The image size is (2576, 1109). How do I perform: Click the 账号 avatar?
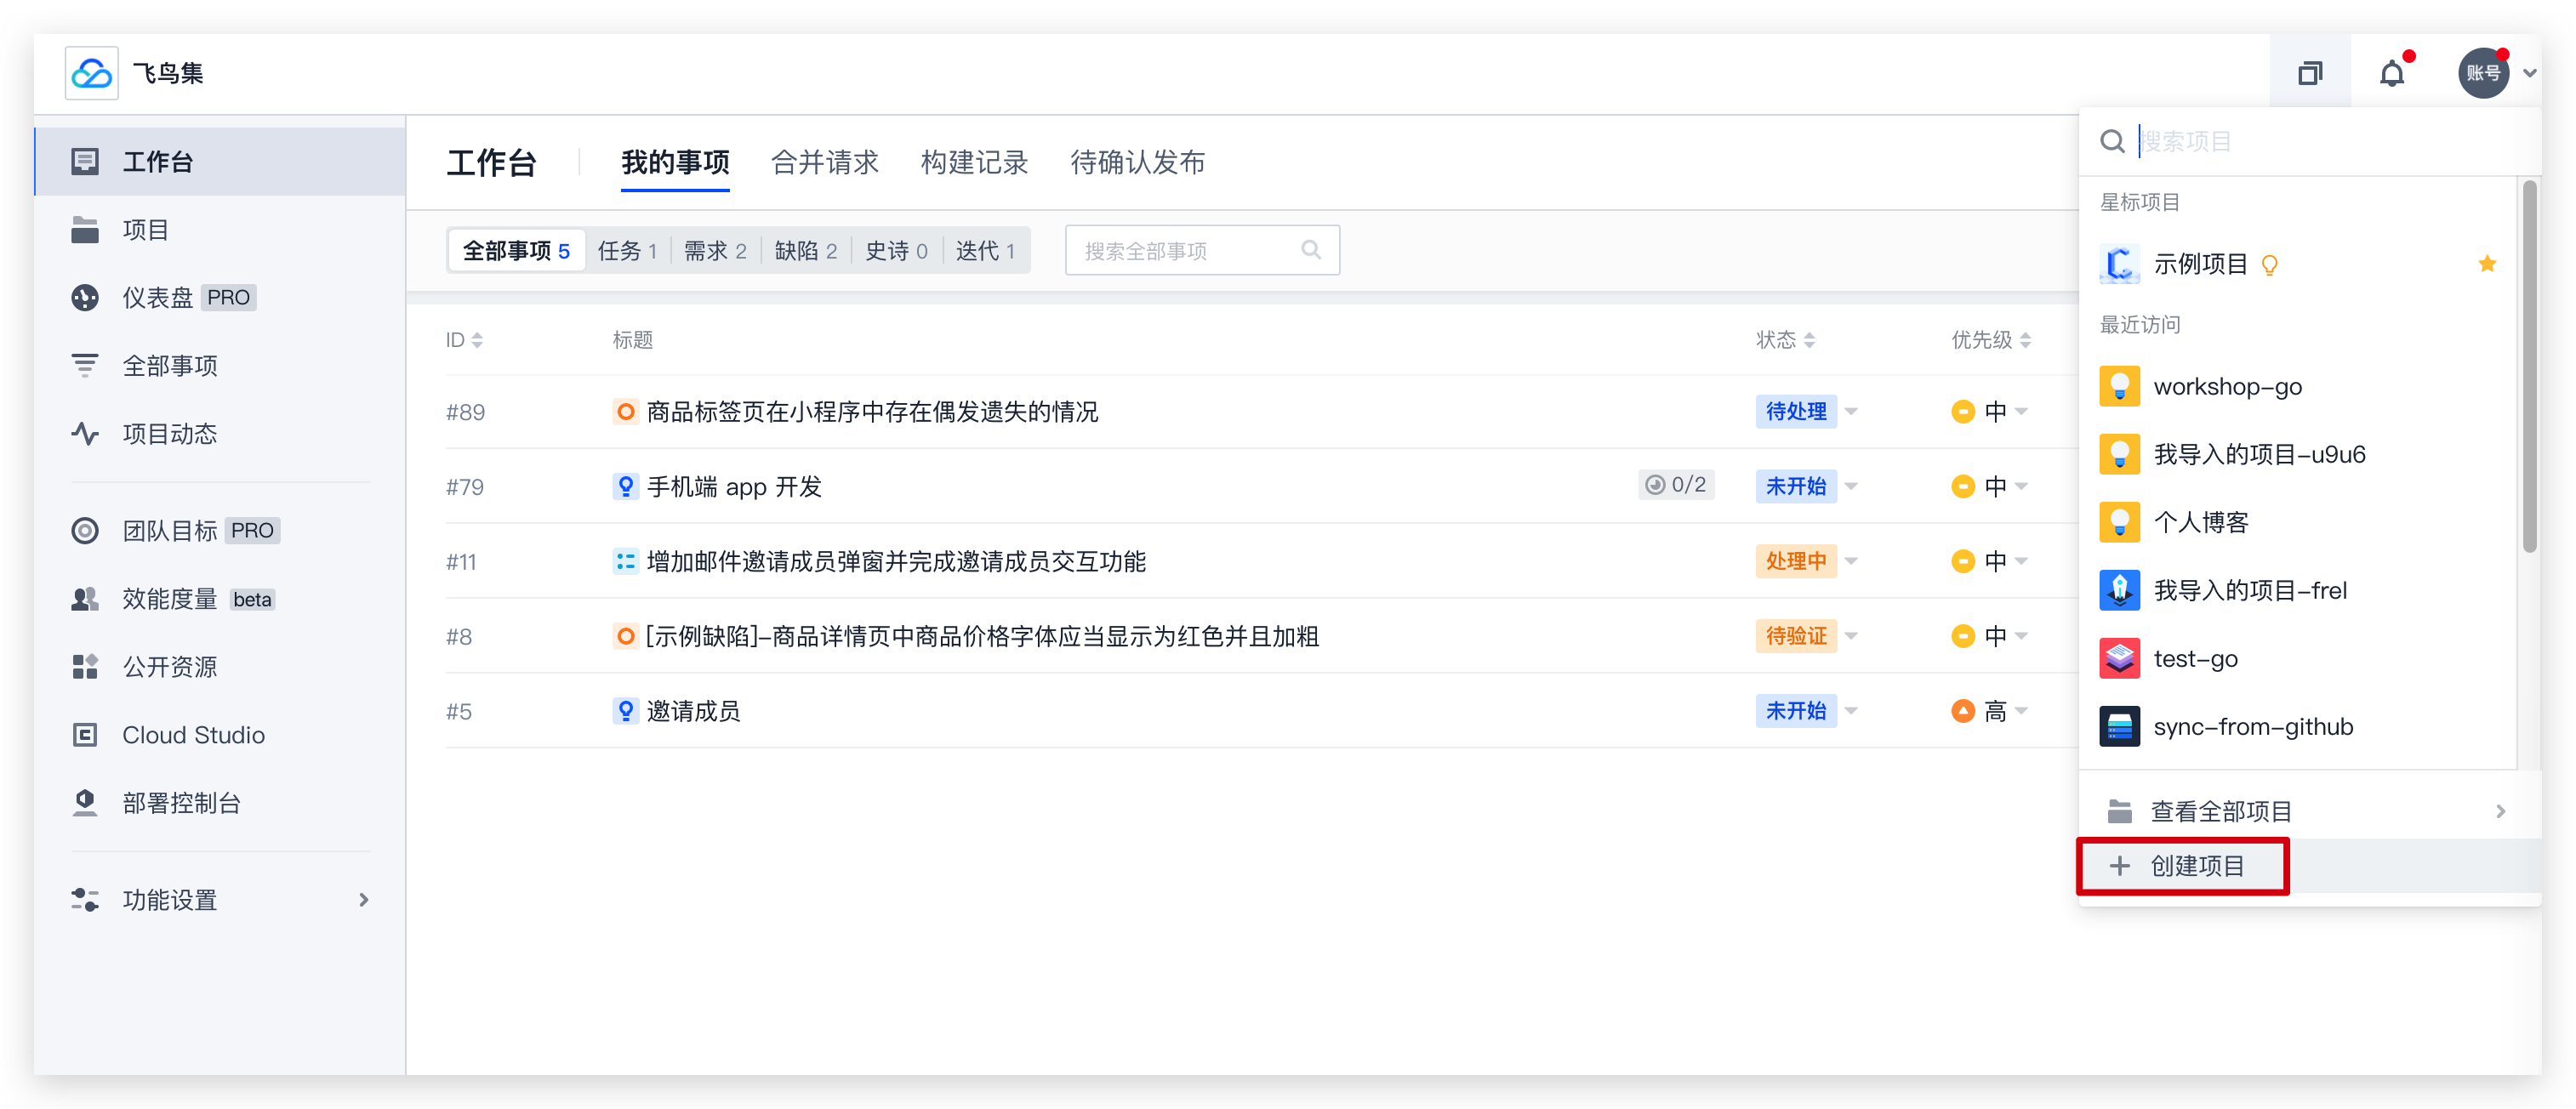point(2483,73)
